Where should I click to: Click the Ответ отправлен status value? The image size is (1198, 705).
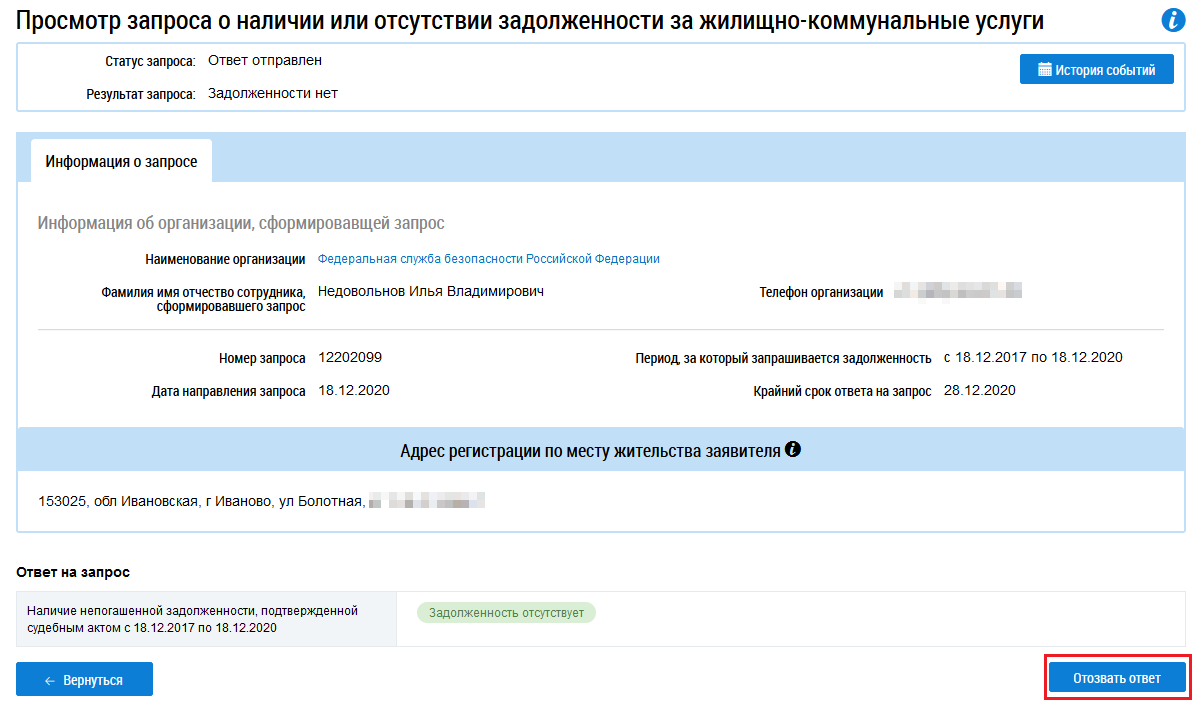coord(265,61)
